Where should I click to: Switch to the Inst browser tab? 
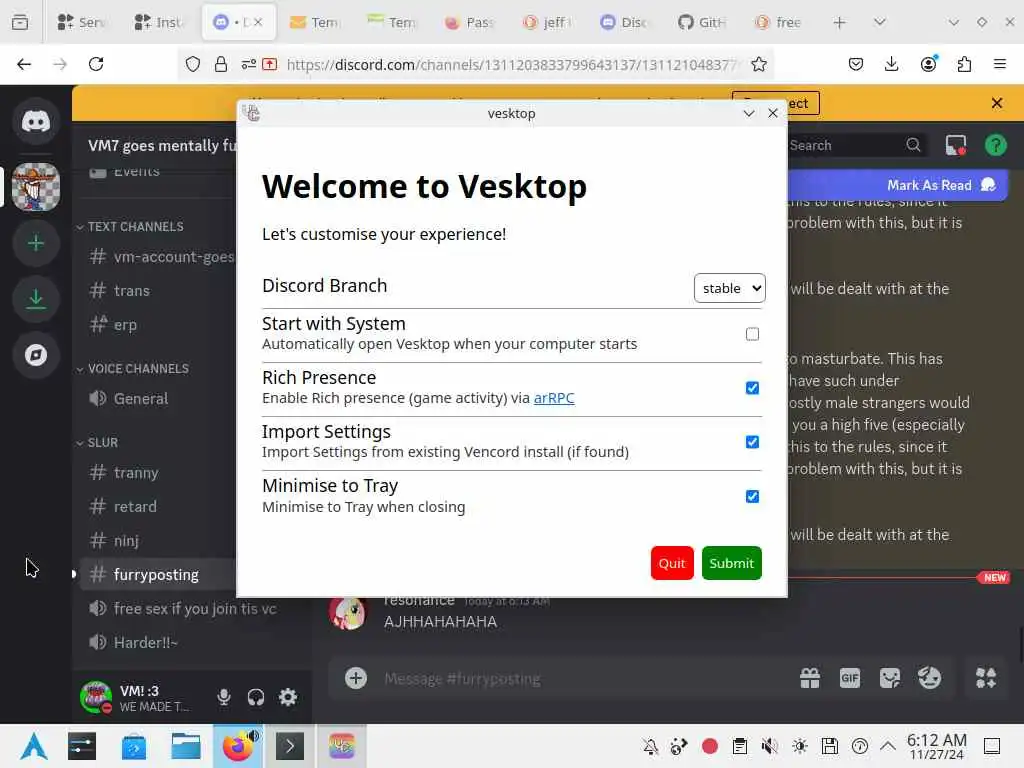click(x=159, y=22)
